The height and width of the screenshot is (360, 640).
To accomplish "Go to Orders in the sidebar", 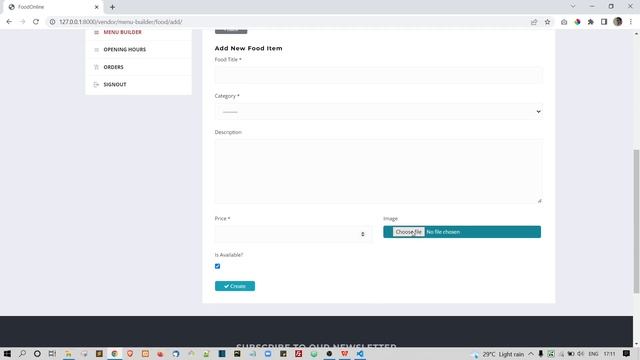I will [113, 67].
